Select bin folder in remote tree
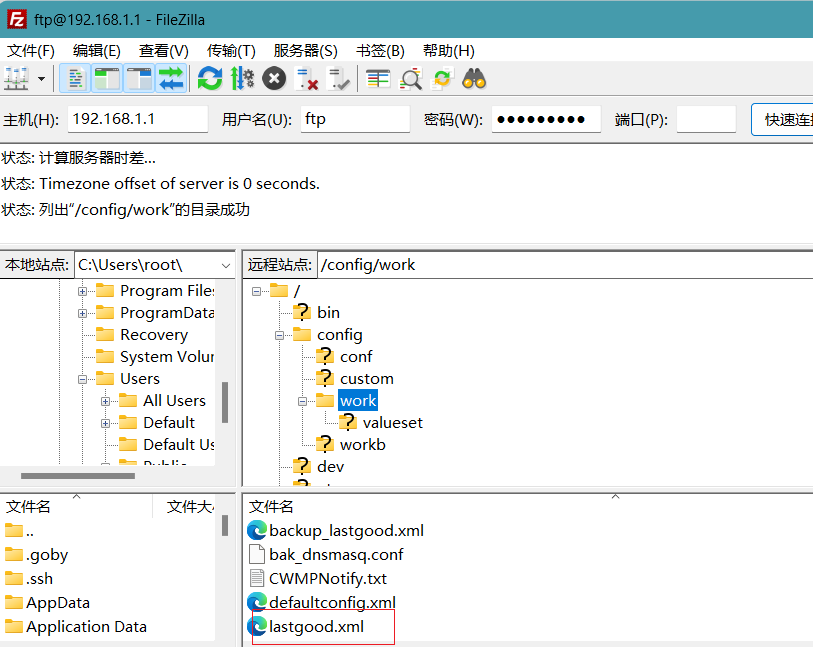The image size is (813, 647). [328, 313]
